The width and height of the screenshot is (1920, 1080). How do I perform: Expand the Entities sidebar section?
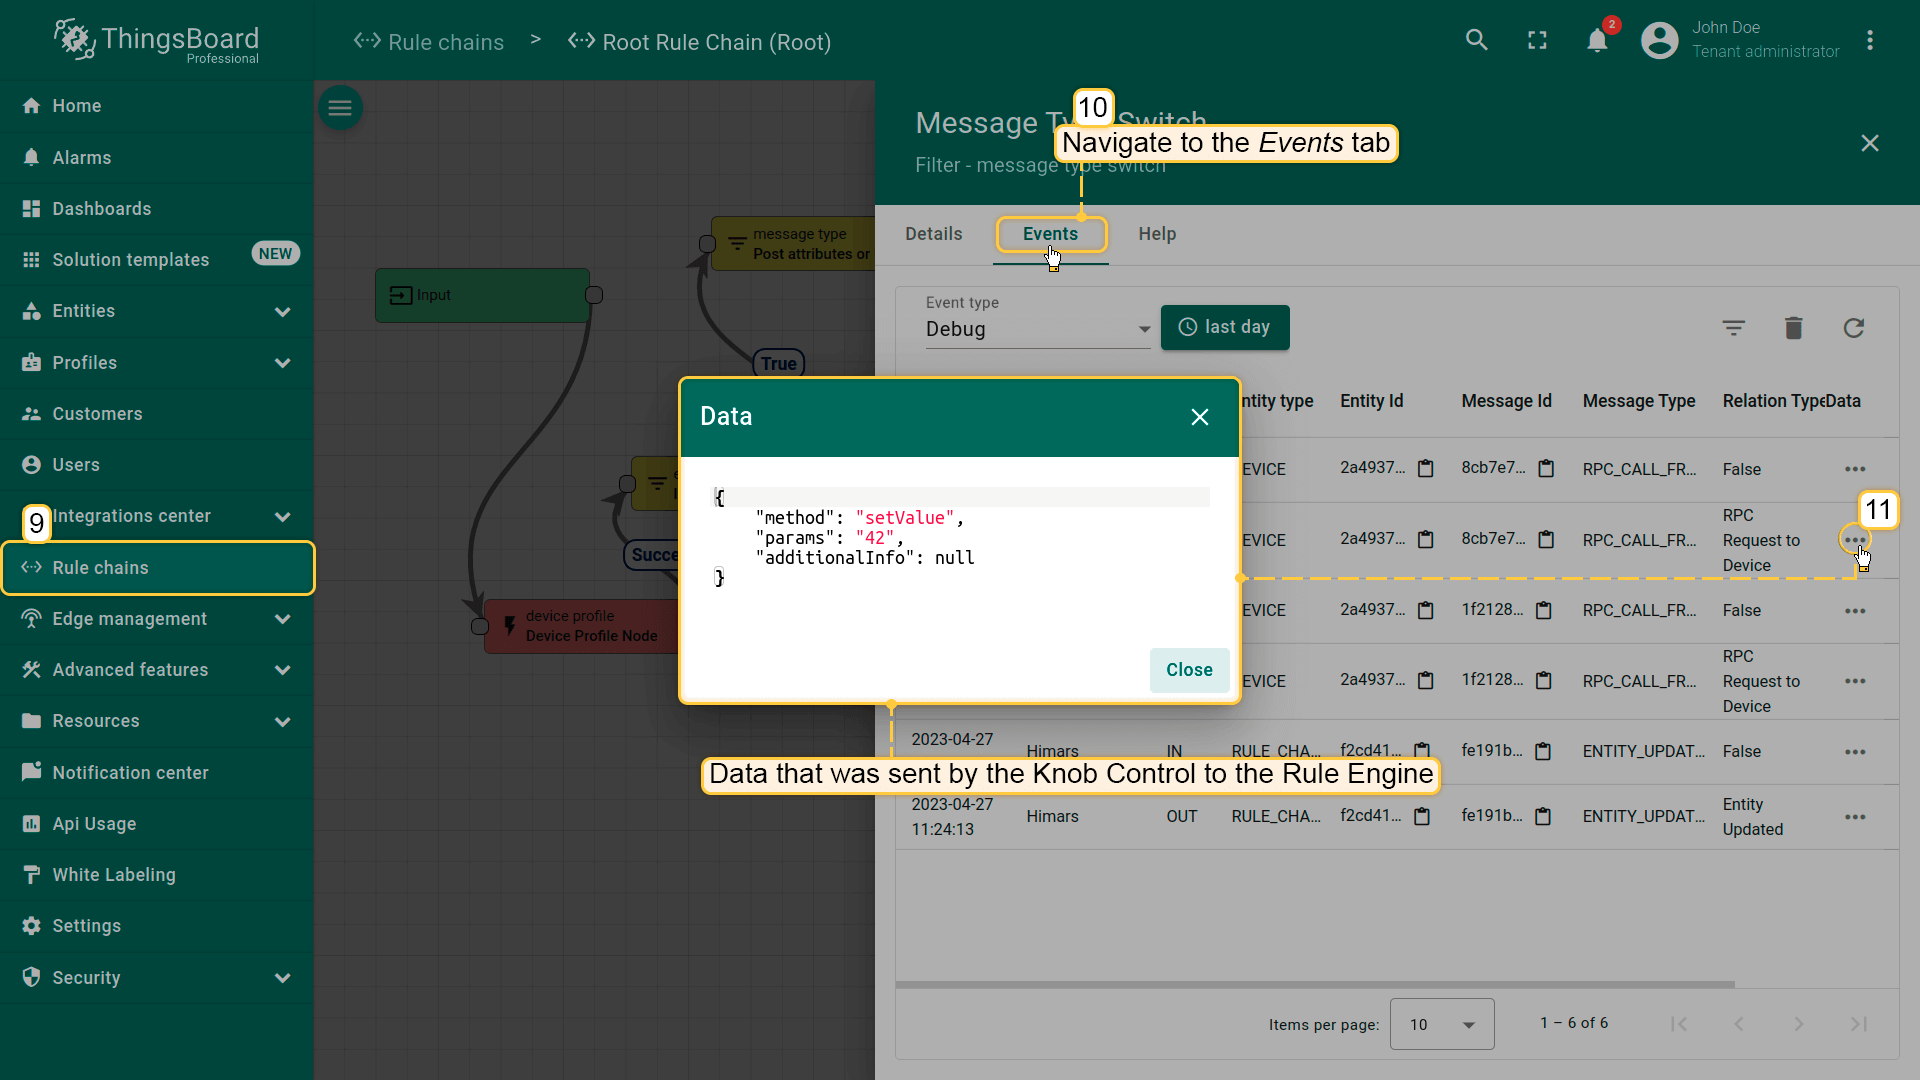point(282,311)
